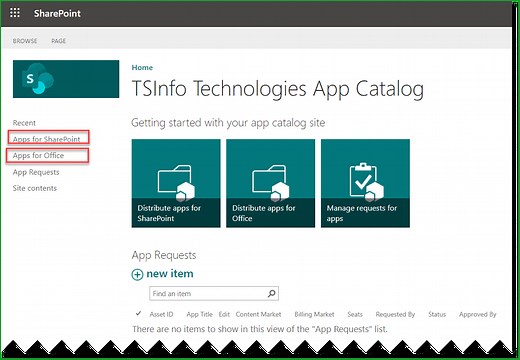
Task: Click the search magnifier in Find an item
Action: pos(272,293)
